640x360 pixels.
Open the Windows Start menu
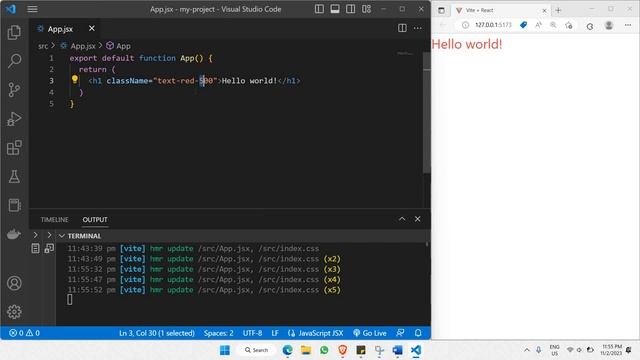click(x=225, y=350)
